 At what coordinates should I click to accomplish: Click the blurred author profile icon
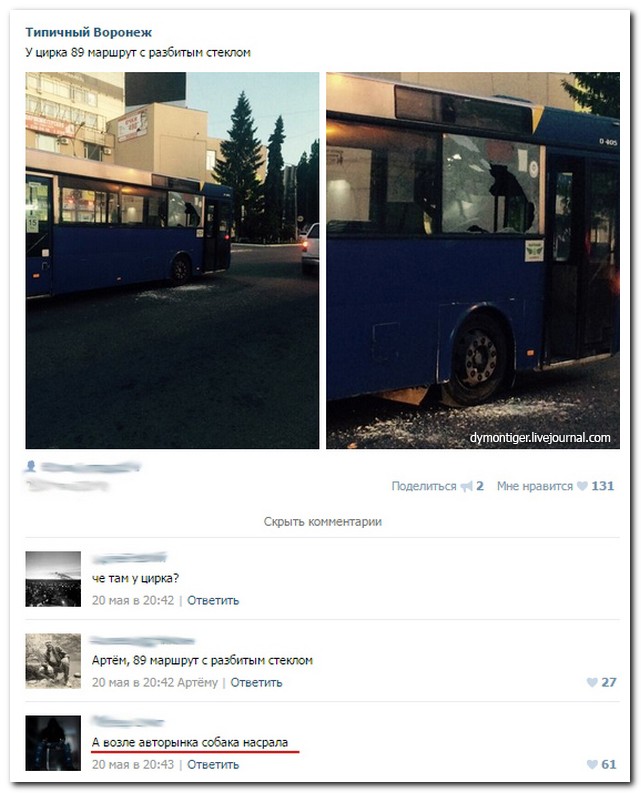(31, 466)
